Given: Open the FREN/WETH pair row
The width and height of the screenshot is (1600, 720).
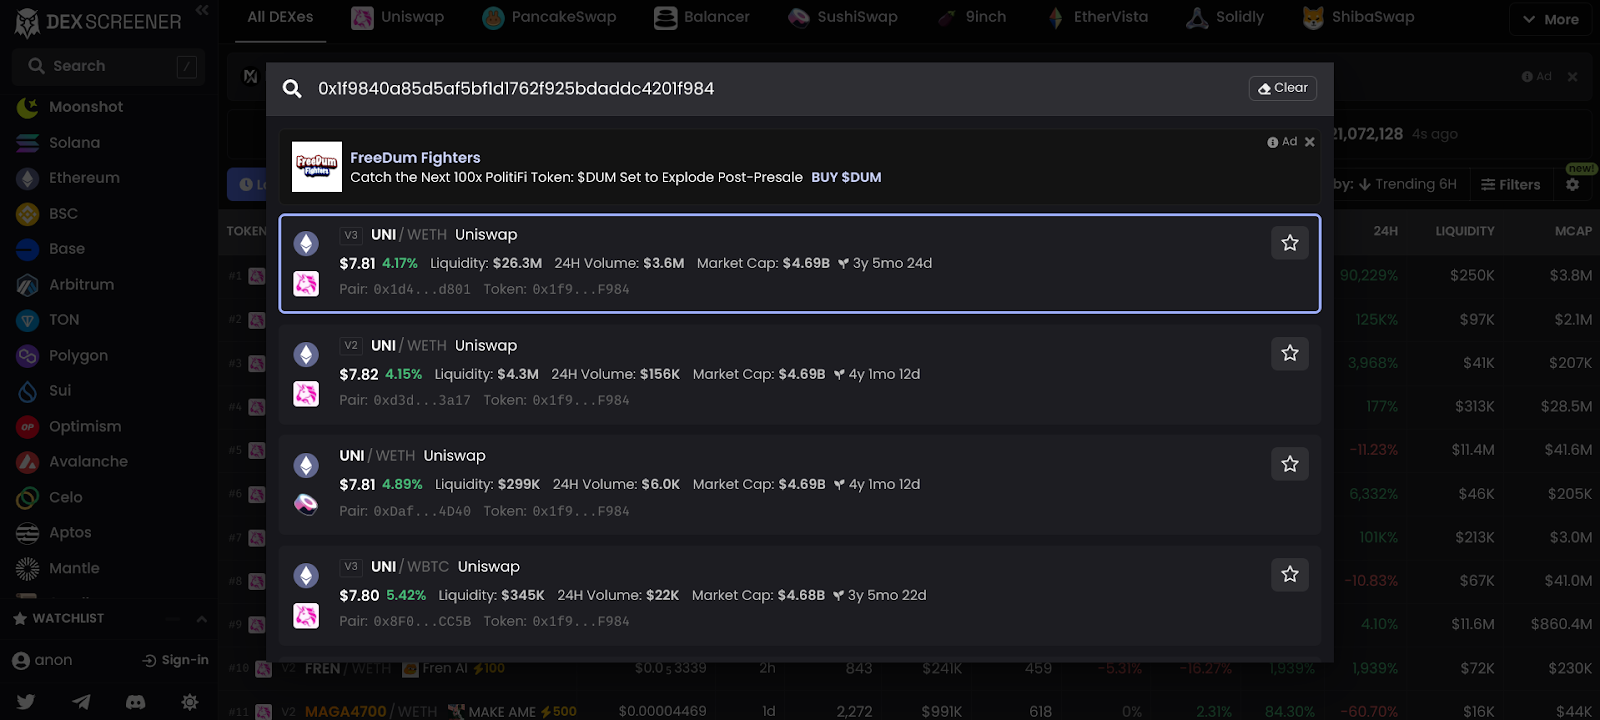Looking at the screenshot, I should tap(908, 668).
